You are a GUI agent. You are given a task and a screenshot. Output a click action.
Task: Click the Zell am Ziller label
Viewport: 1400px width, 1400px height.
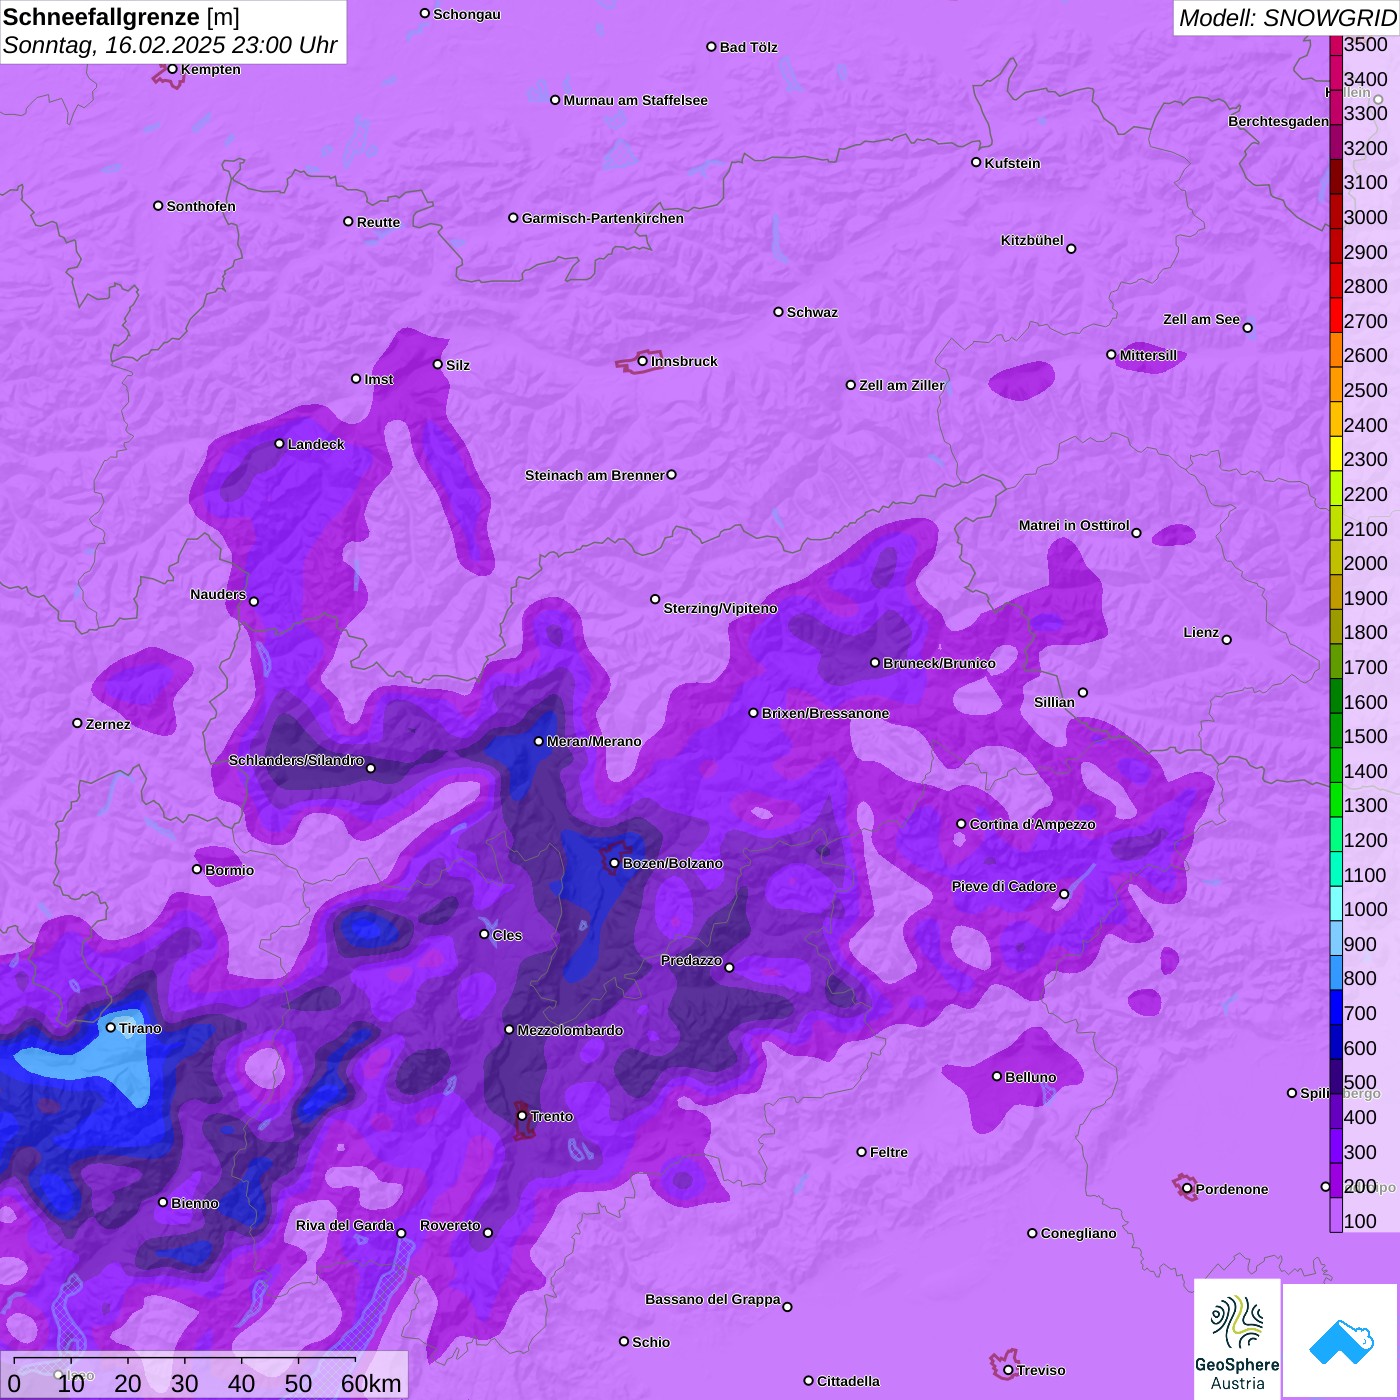901,385
